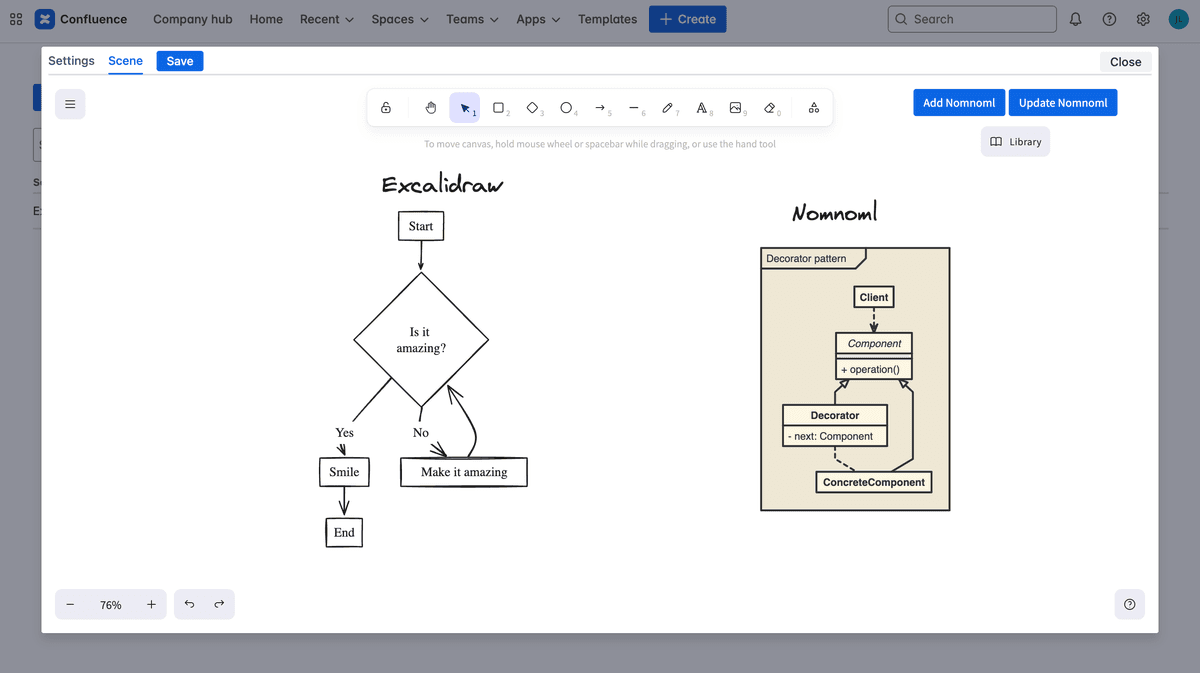Select the 'Yes' label

tap(345, 433)
